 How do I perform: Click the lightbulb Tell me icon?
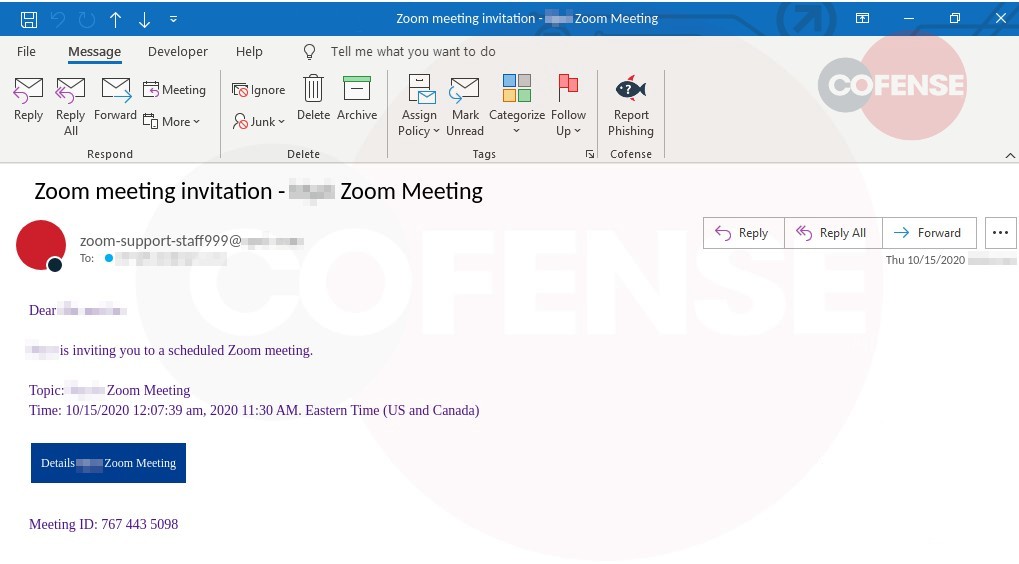[x=310, y=51]
